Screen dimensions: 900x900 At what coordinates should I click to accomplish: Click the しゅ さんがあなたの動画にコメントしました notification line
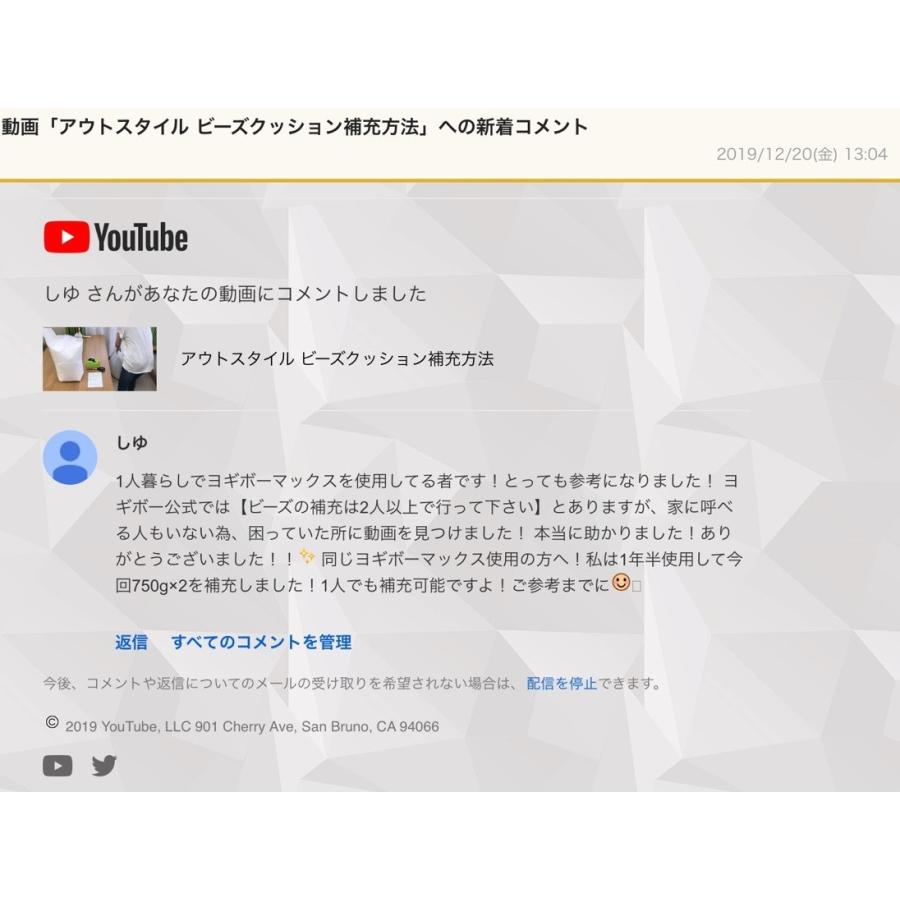(x=235, y=293)
